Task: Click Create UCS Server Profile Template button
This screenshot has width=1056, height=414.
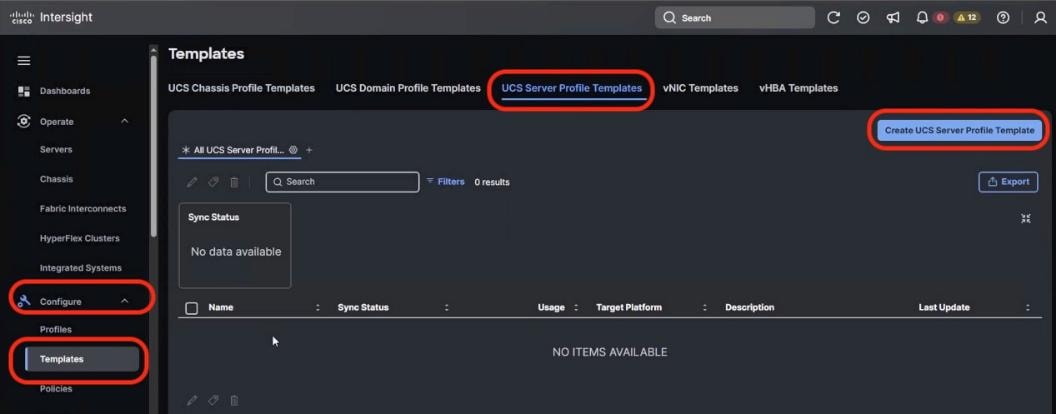Action: tap(959, 131)
